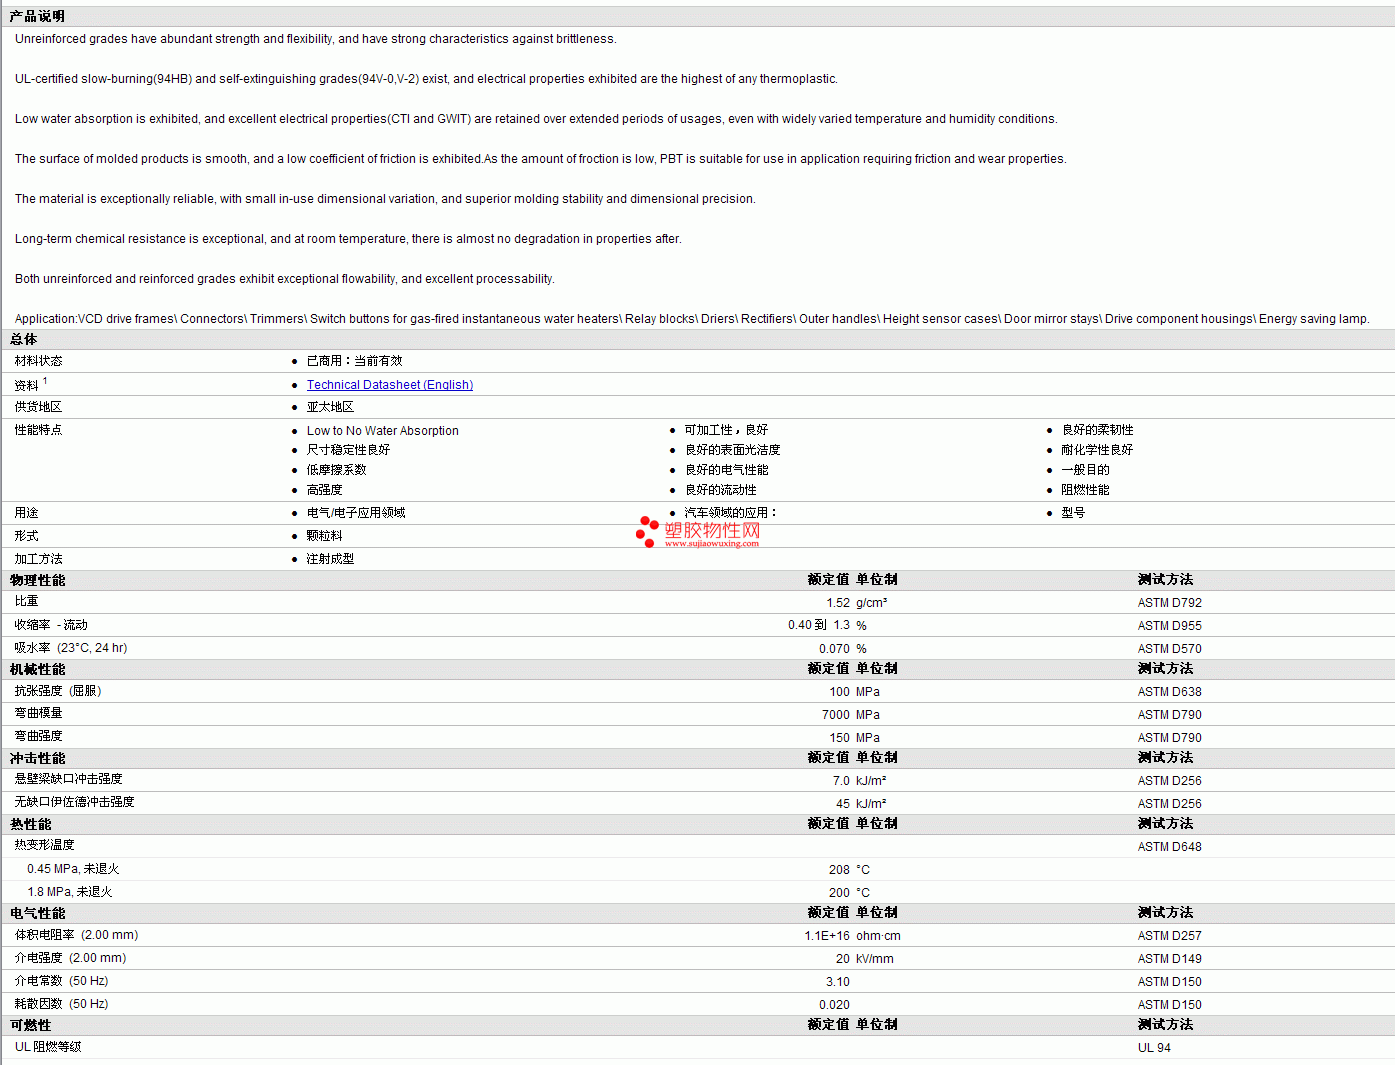Select the 1.52 specific gravity value
The height and width of the screenshot is (1065, 1395).
tap(838, 603)
